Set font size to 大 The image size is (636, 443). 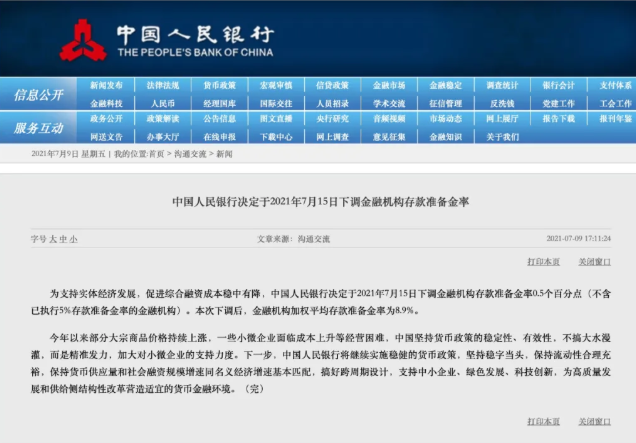pos(53,239)
